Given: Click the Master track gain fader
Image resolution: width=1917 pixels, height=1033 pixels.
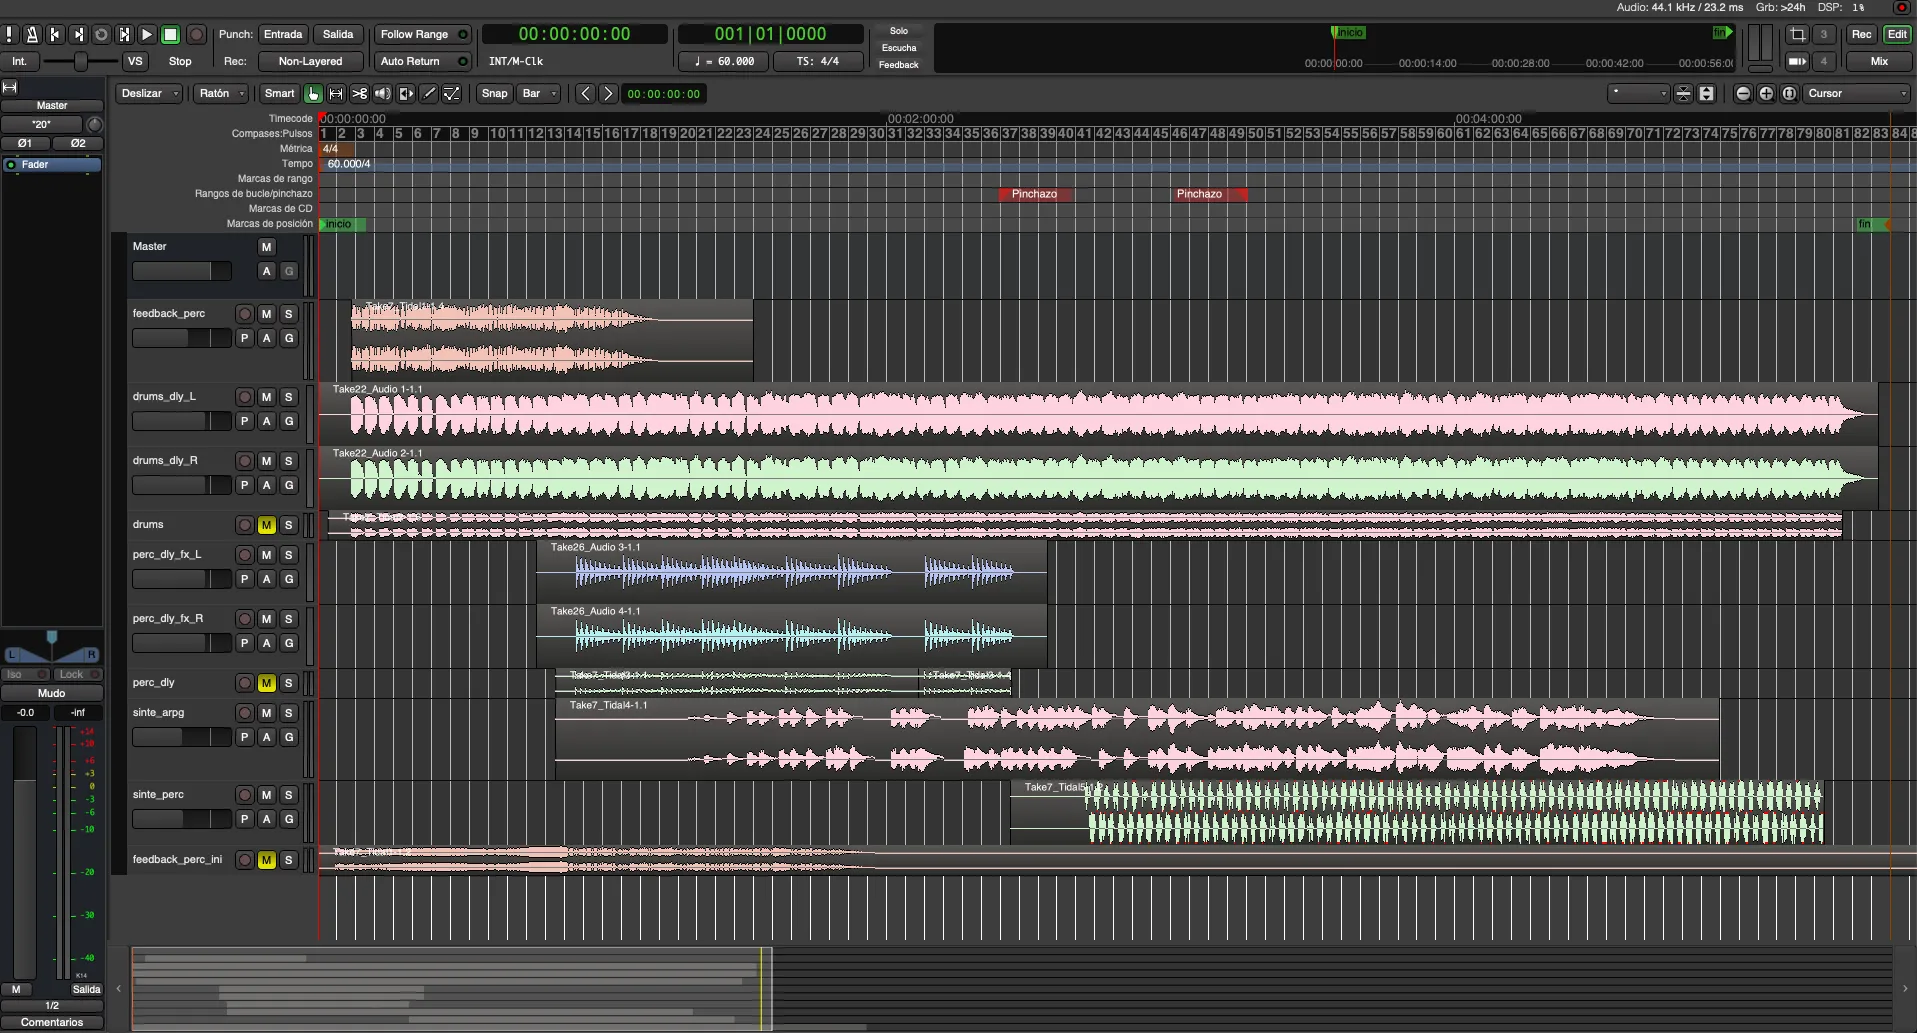Looking at the screenshot, I should pyautogui.click(x=182, y=271).
